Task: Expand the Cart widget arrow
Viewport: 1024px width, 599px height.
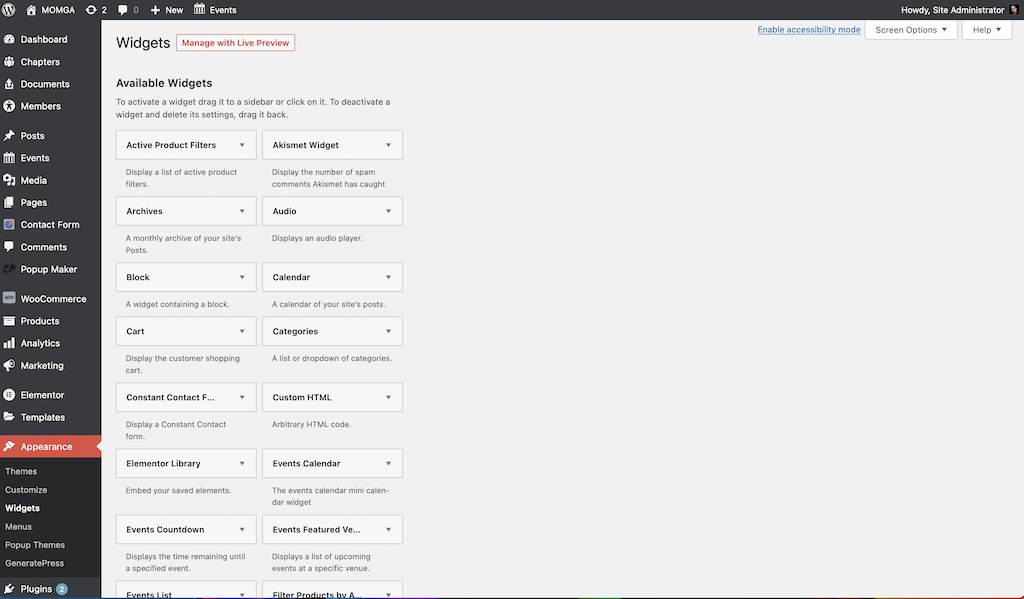Action: pyautogui.click(x=242, y=331)
